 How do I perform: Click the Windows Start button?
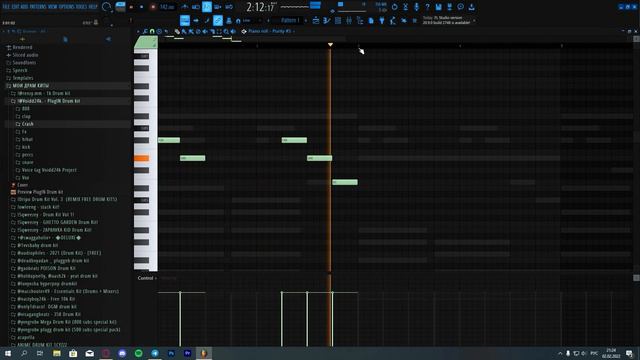pyautogui.click(x=8, y=353)
